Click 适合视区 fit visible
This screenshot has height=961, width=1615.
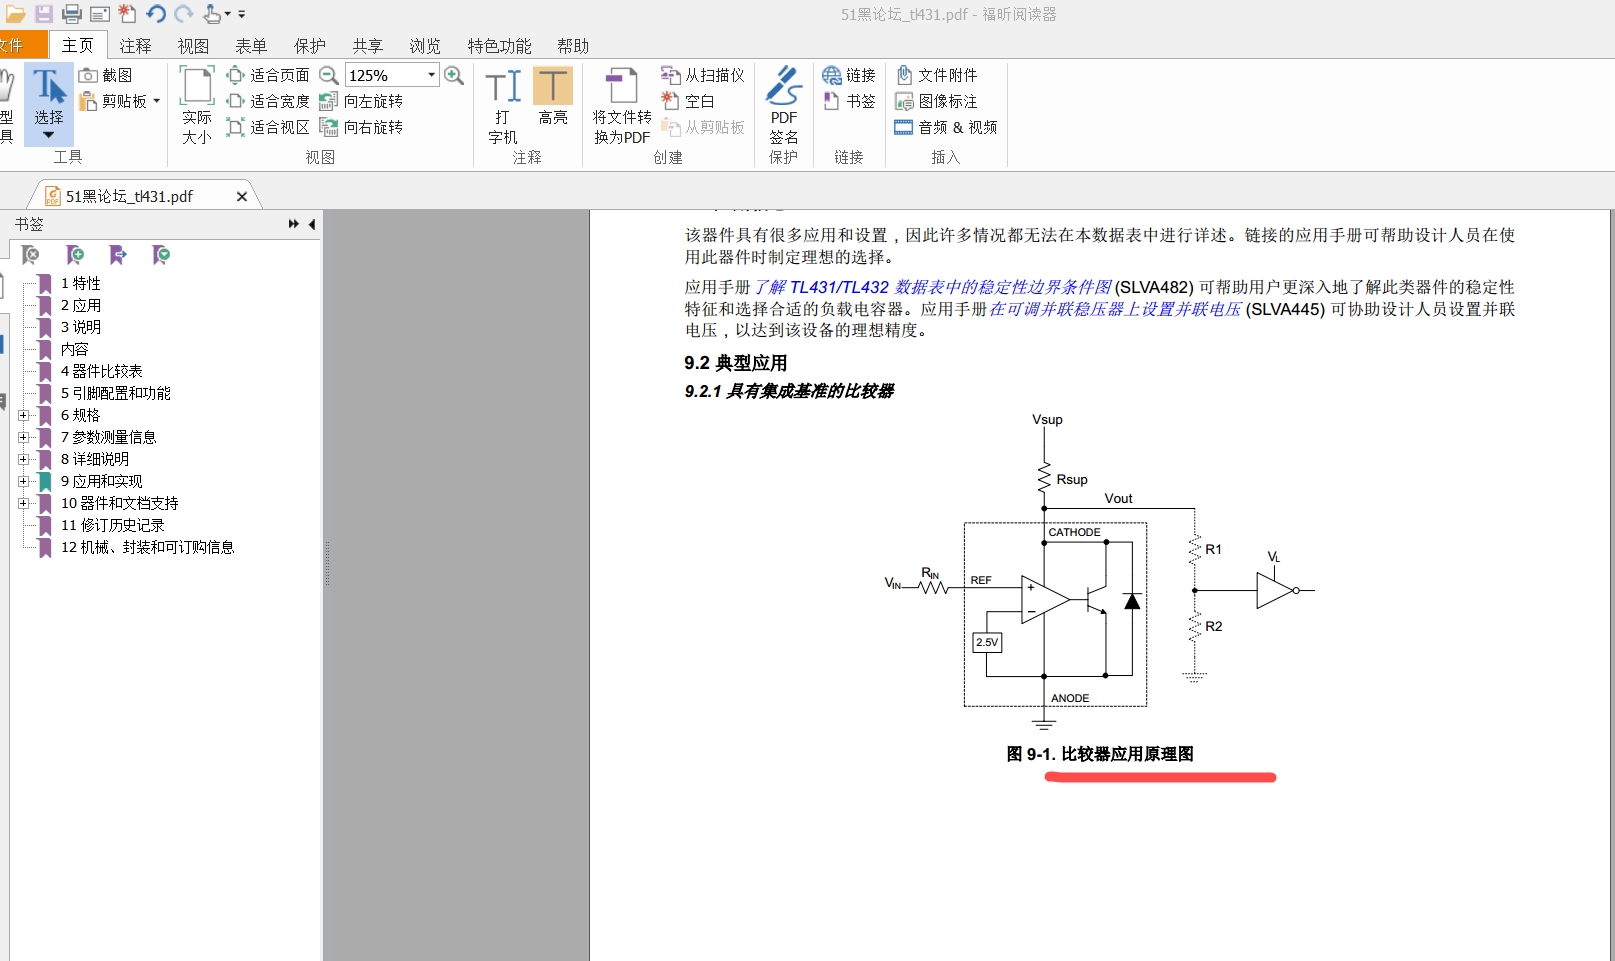click(268, 127)
